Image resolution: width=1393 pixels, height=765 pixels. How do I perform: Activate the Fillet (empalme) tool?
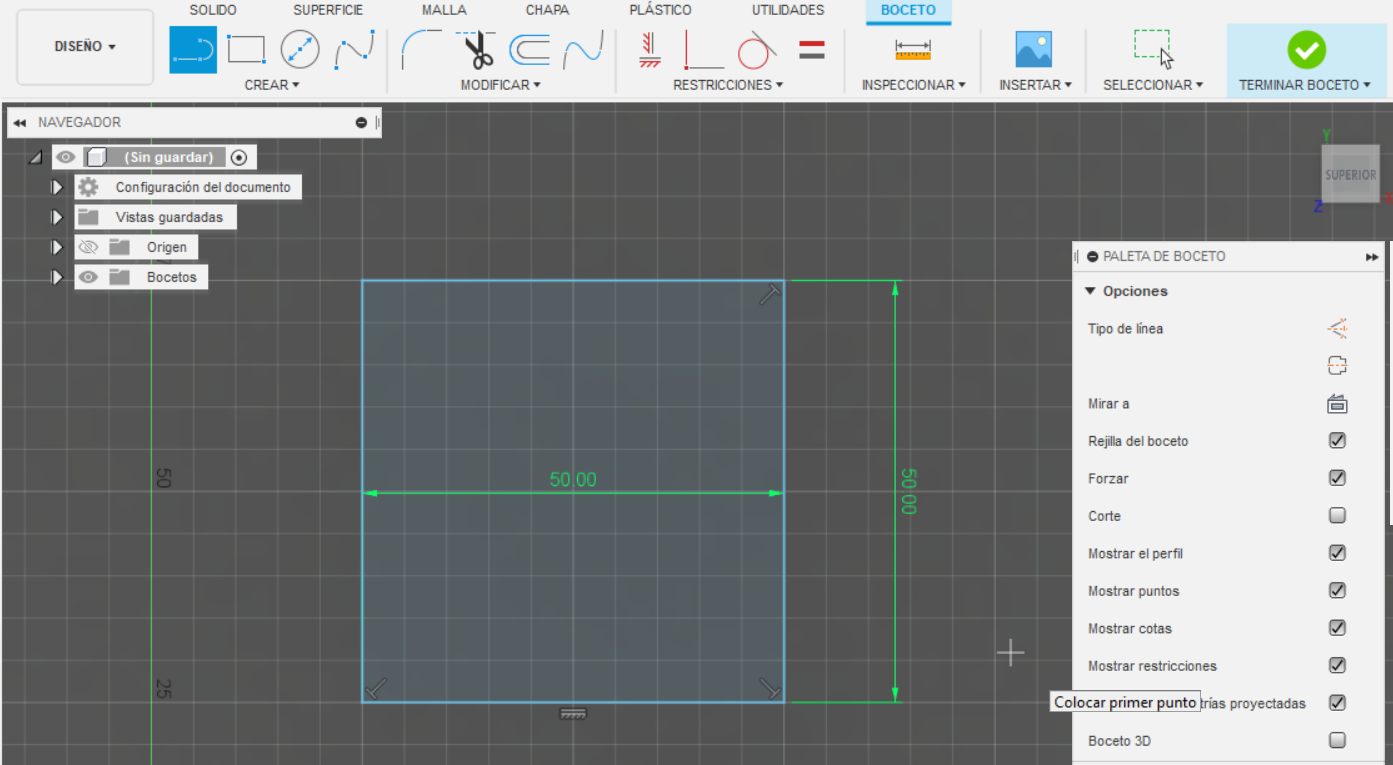pos(421,49)
